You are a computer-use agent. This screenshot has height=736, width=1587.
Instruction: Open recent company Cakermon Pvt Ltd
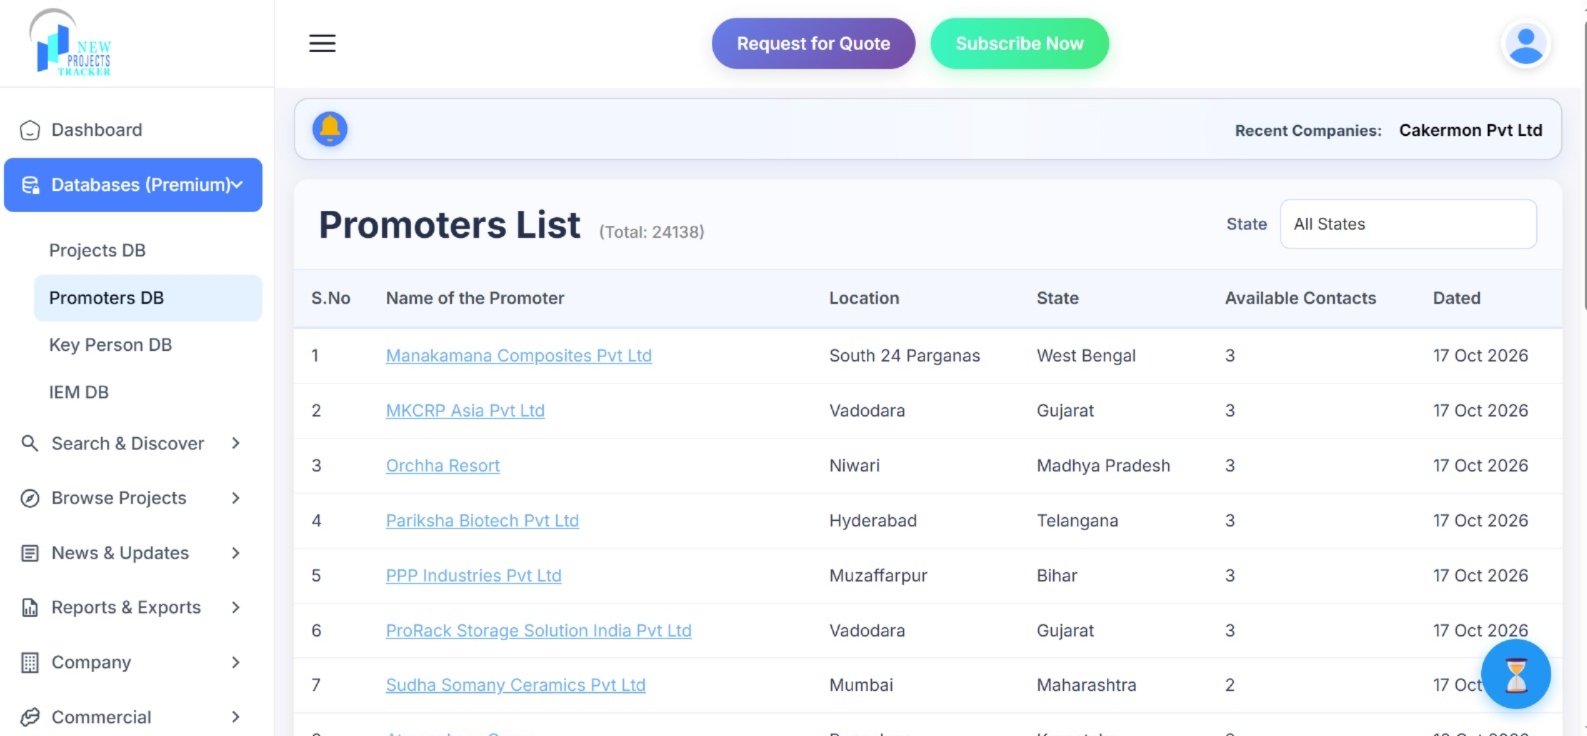click(x=1470, y=130)
